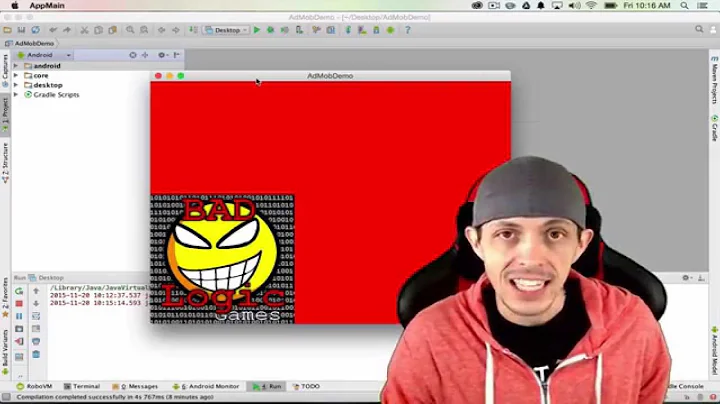720x404 pixels.
Task: Click the Run with Coverage icon
Action: [285, 30]
